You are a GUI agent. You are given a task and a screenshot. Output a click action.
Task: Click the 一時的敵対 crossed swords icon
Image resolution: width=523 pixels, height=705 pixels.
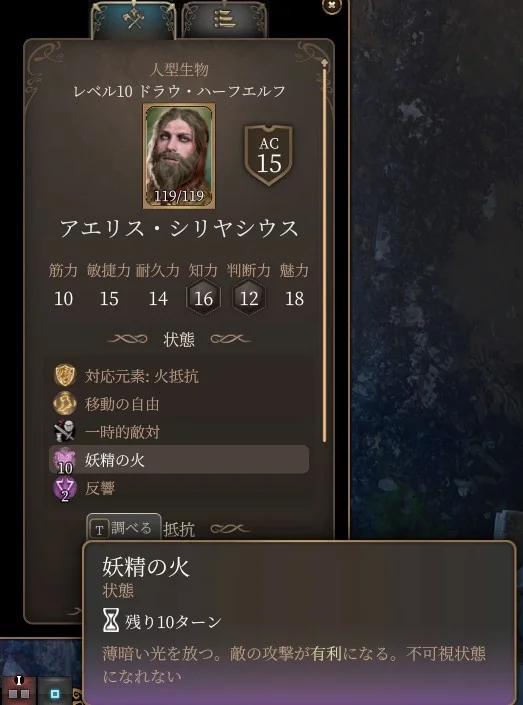pos(65,431)
